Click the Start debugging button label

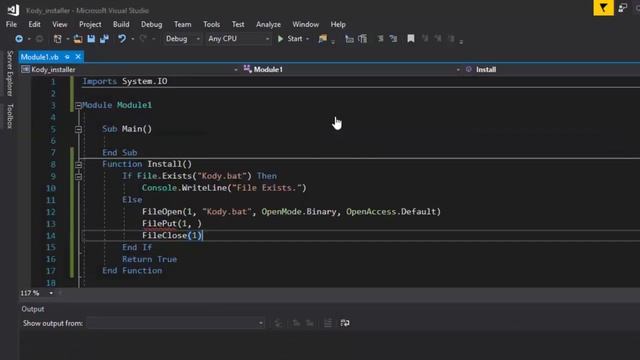(x=295, y=39)
